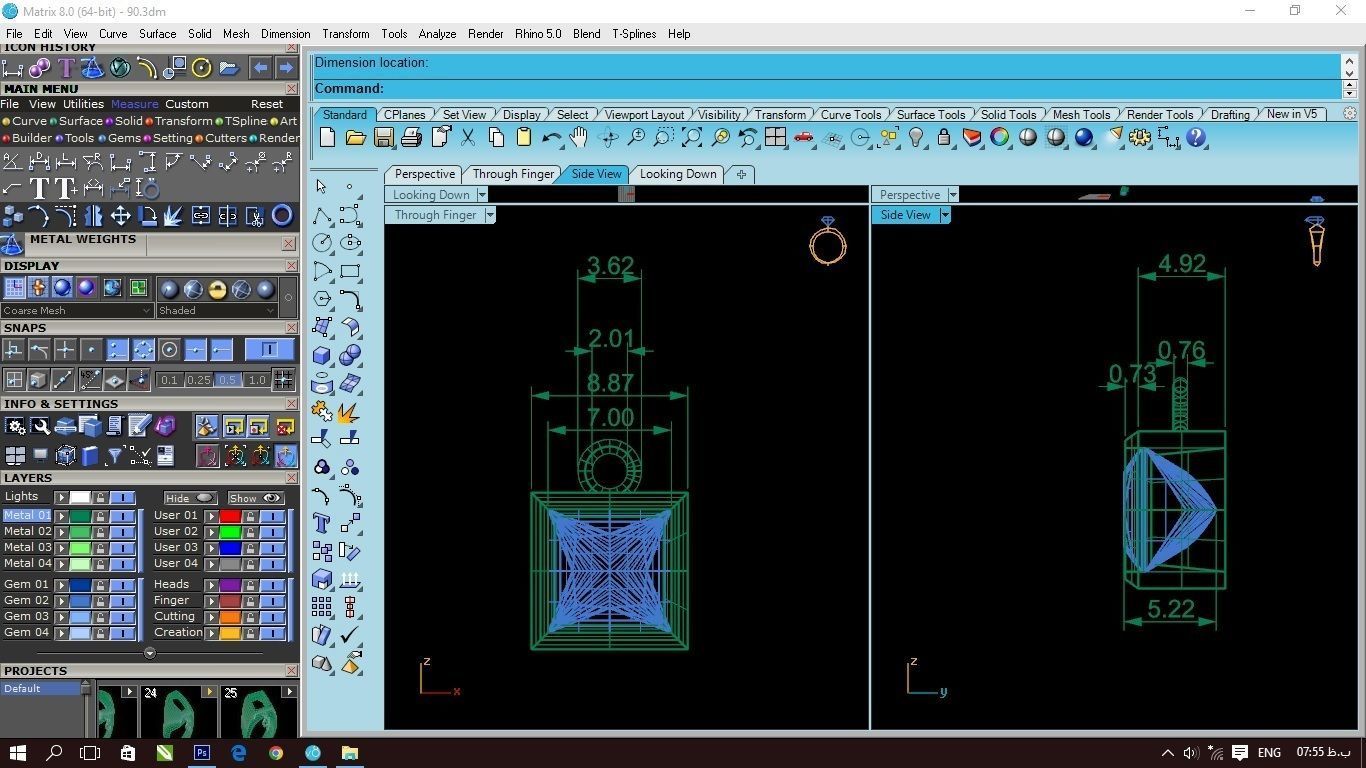Screen dimensions: 1366x768
Task: Click the Zoom Extents icon
Action: point(691,138)
